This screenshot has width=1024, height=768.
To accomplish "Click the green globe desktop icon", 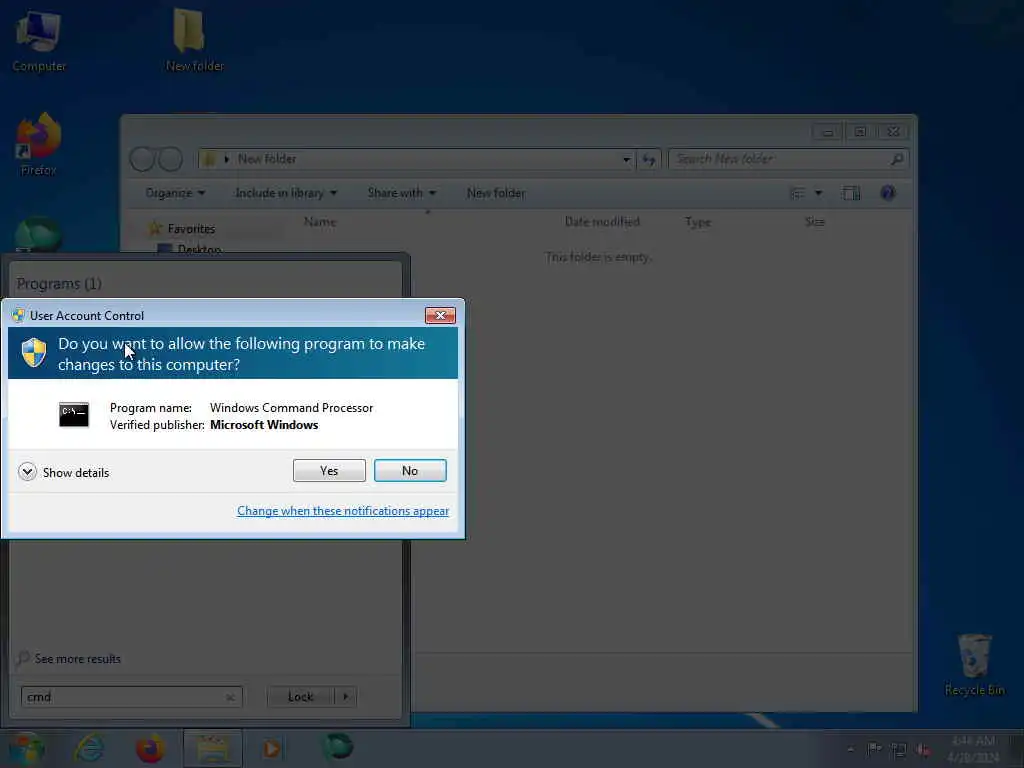I will pos(38,234).
